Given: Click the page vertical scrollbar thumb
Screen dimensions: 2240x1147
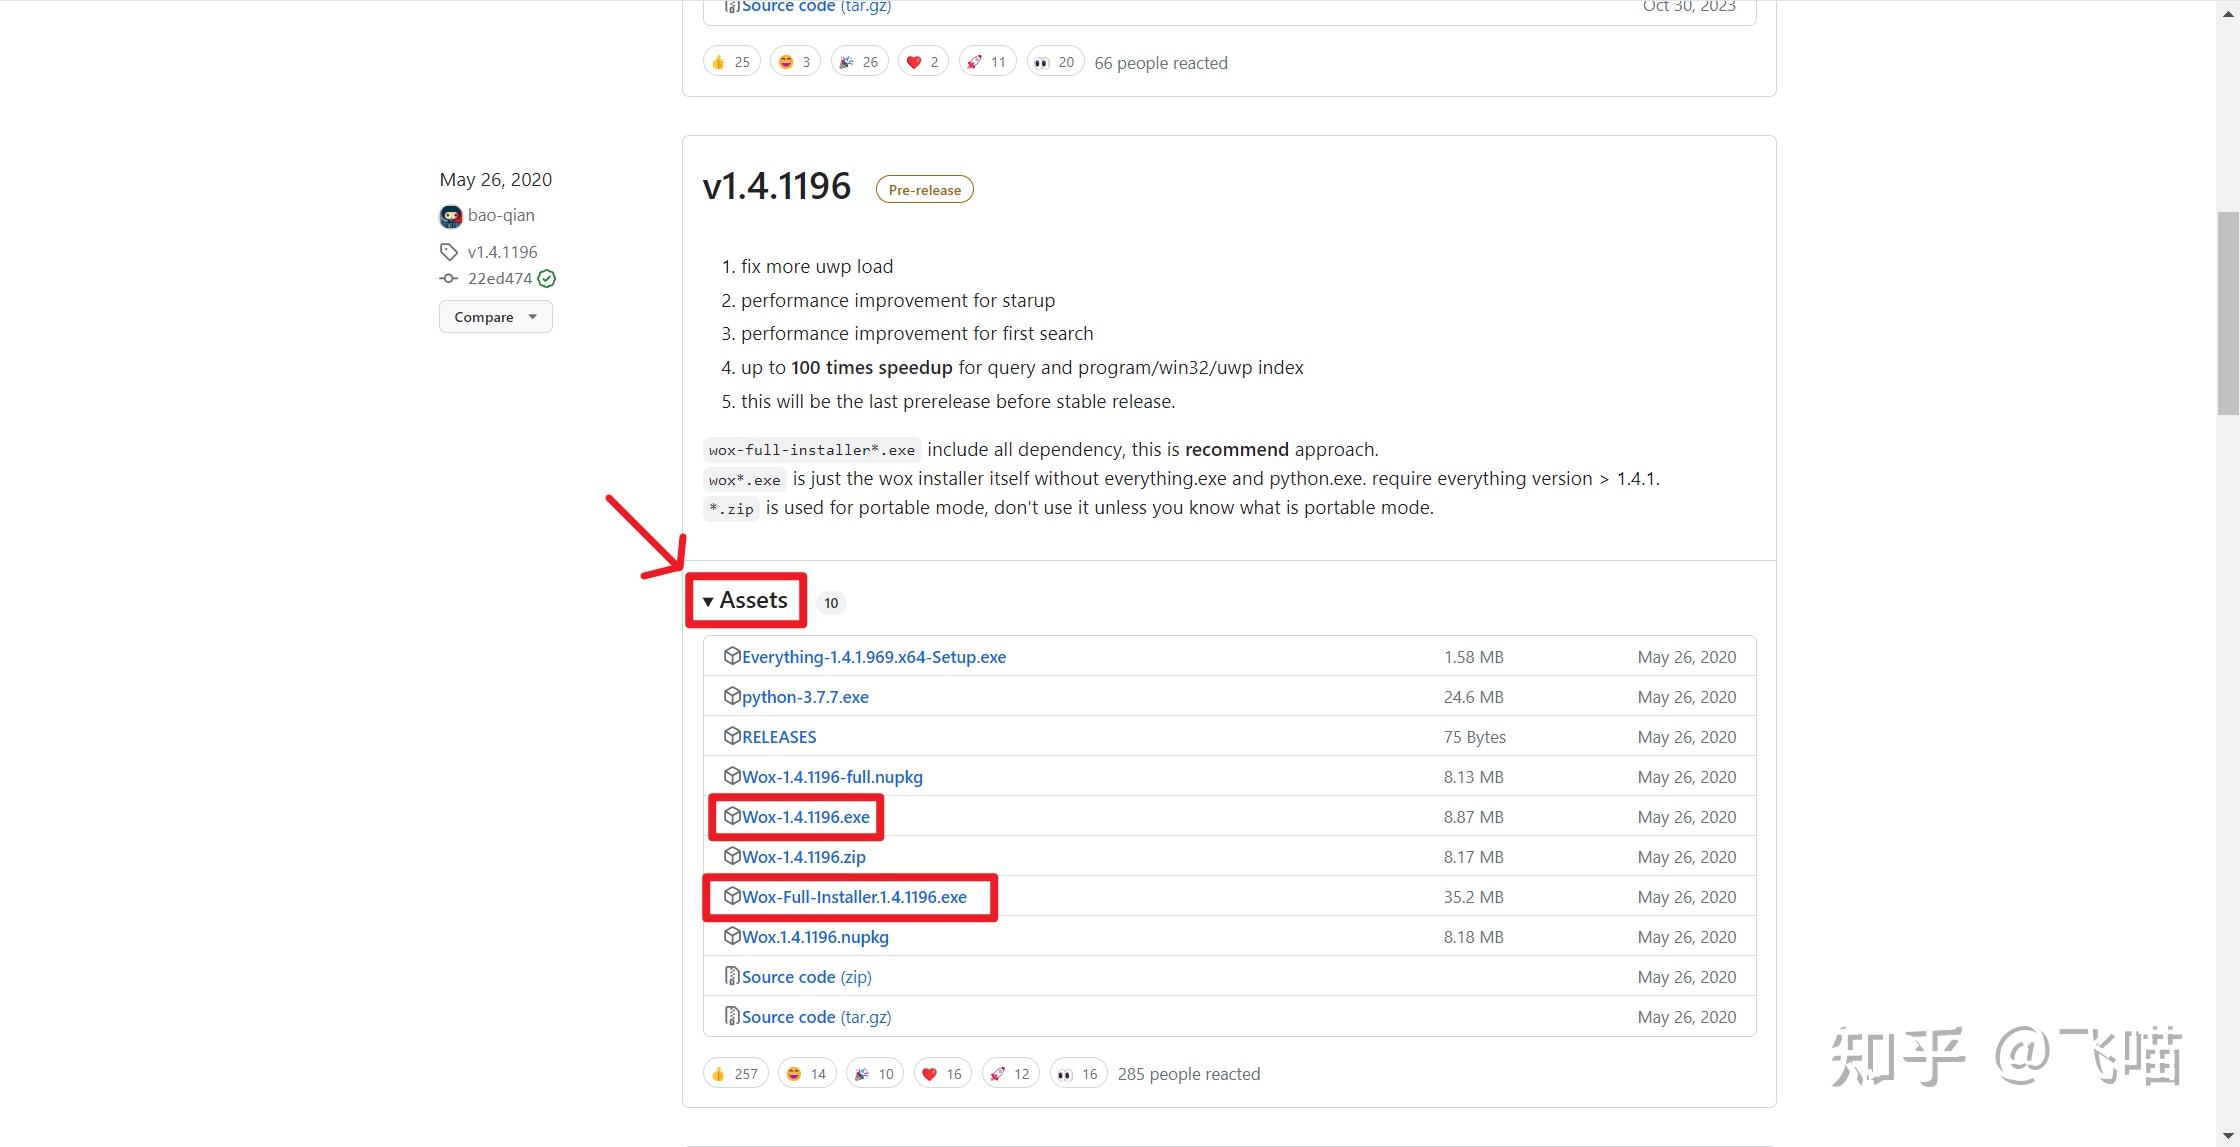Looking at the screenshot, I should (2228, 312).
